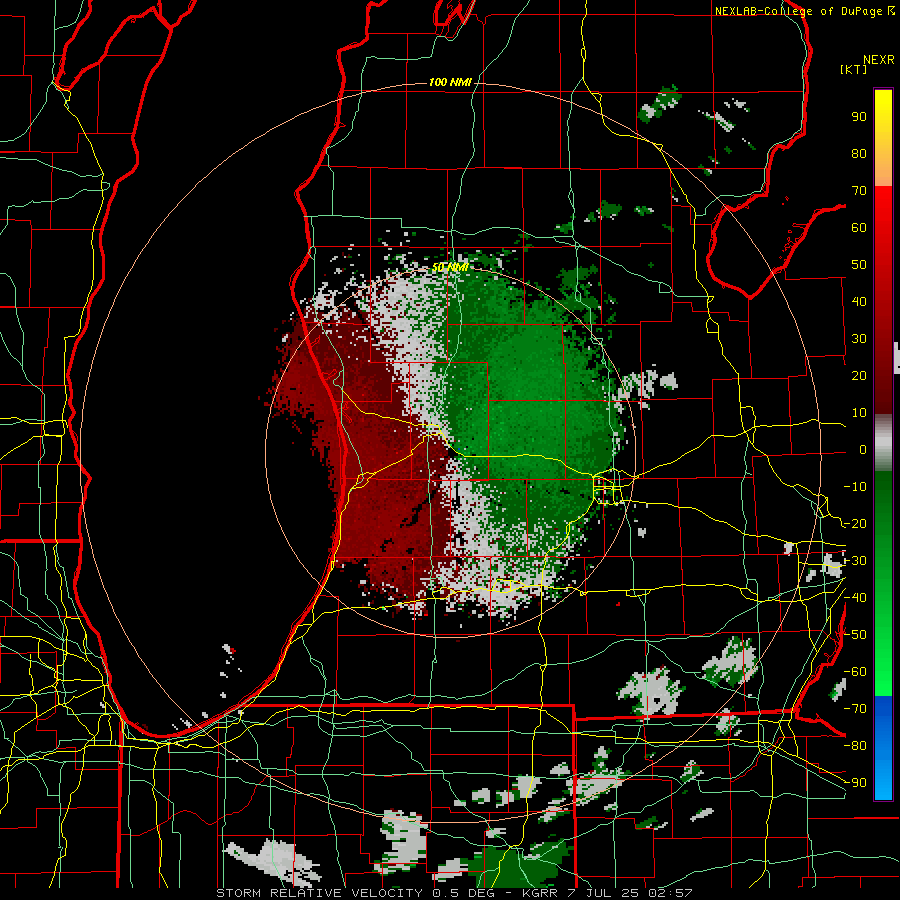Click the 7 JUL 25 date in the caption
The height and width of the screenshot is (900, 900).
click(604, 893)
